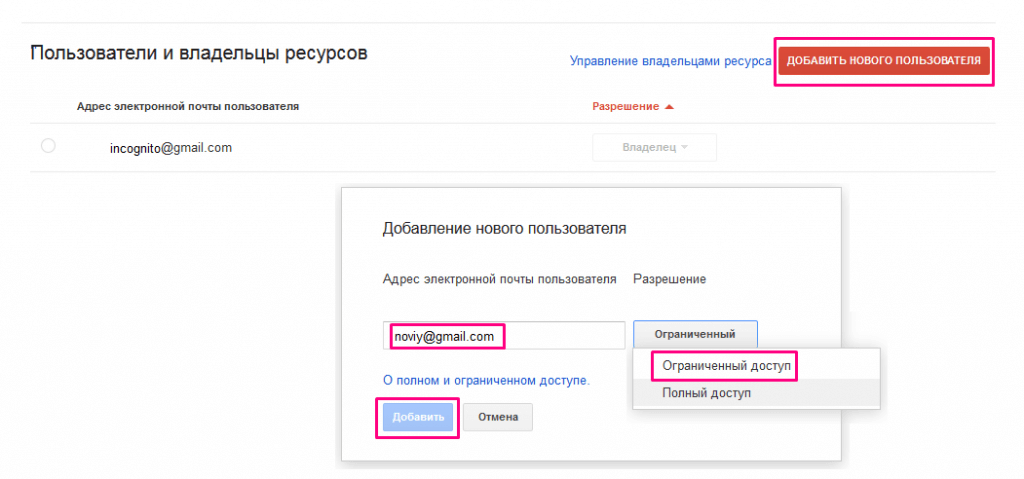Sort by the Разрешение column header
Screen dimensions: 1024x479
pos(626,106)
